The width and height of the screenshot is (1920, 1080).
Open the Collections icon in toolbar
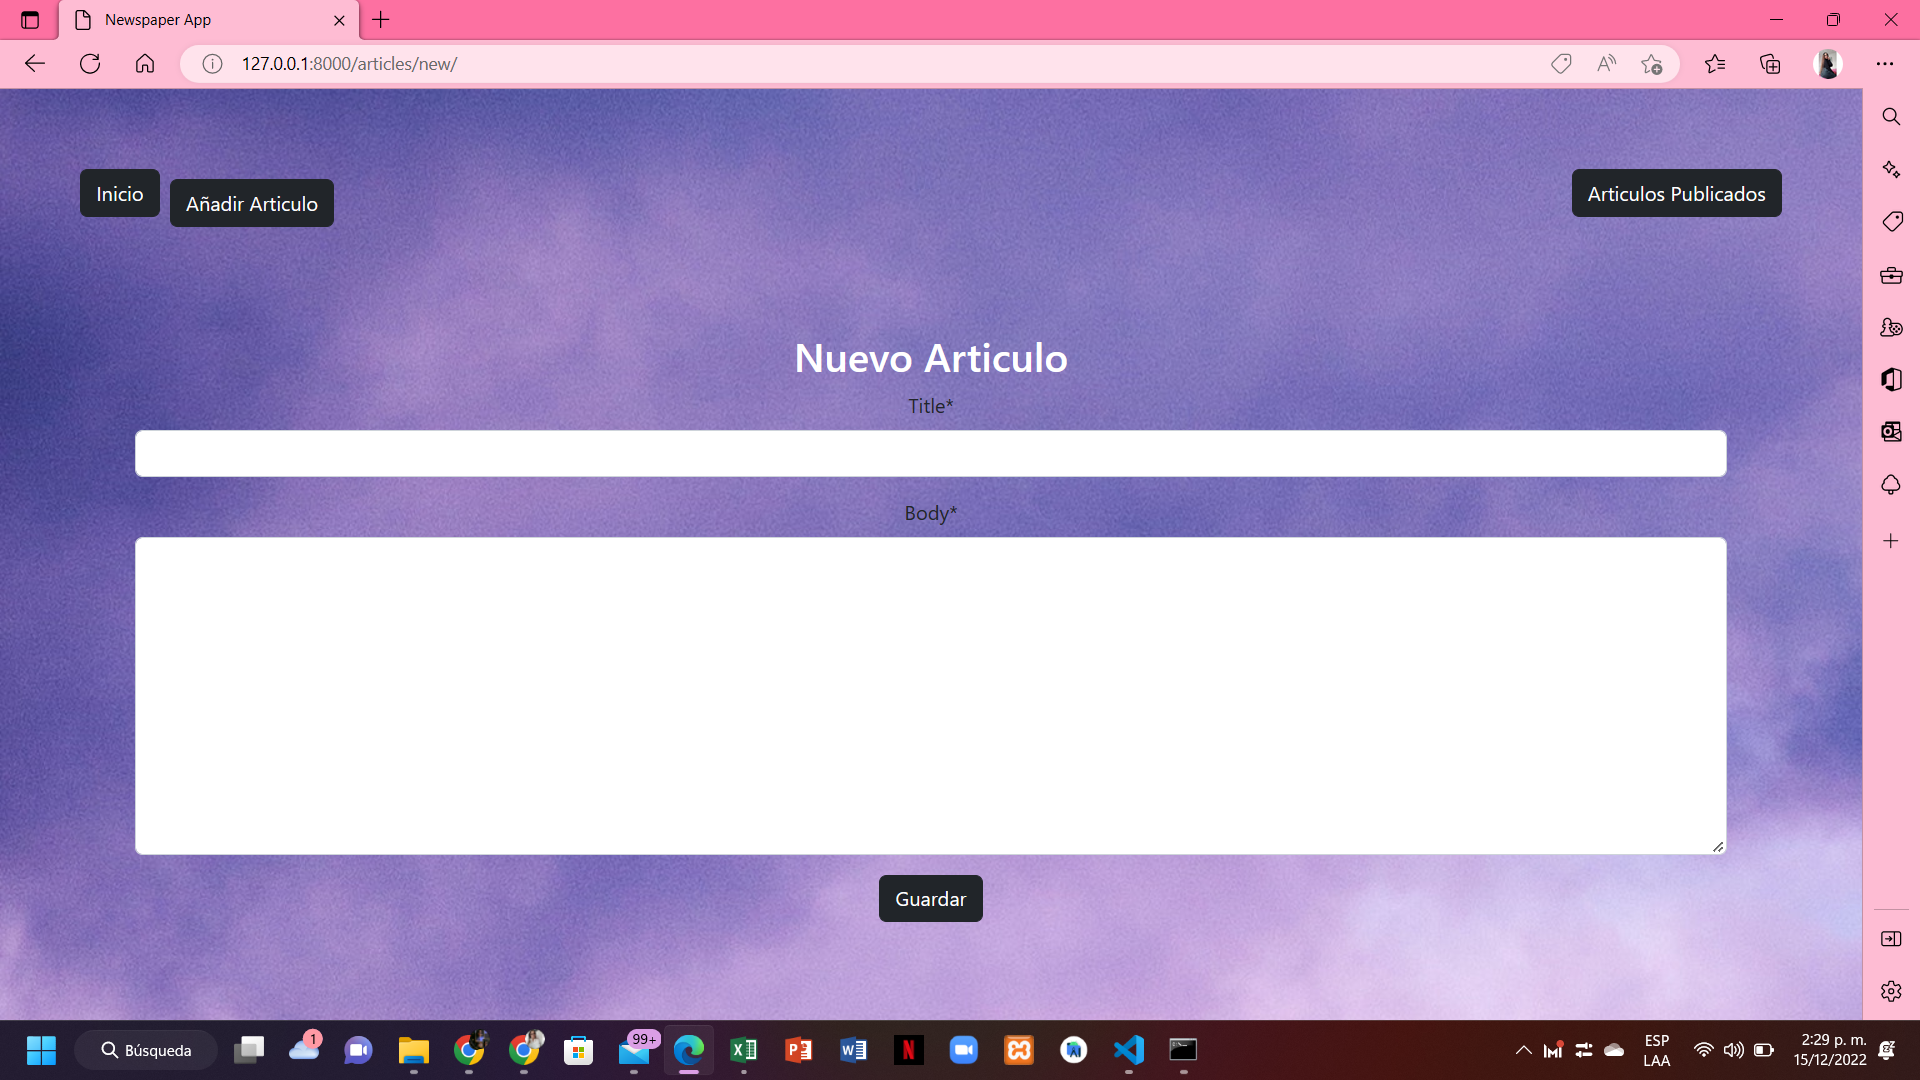pos(1770,64)
